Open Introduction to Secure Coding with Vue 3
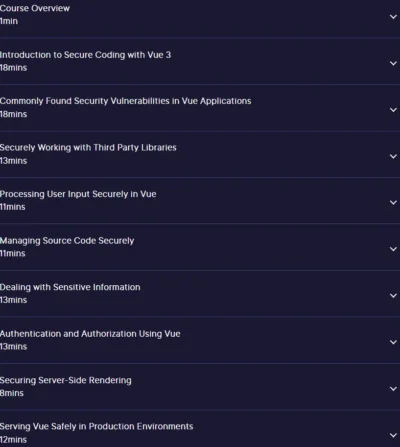This screenshot has height=447, width=400. click(x=85, y=55)
